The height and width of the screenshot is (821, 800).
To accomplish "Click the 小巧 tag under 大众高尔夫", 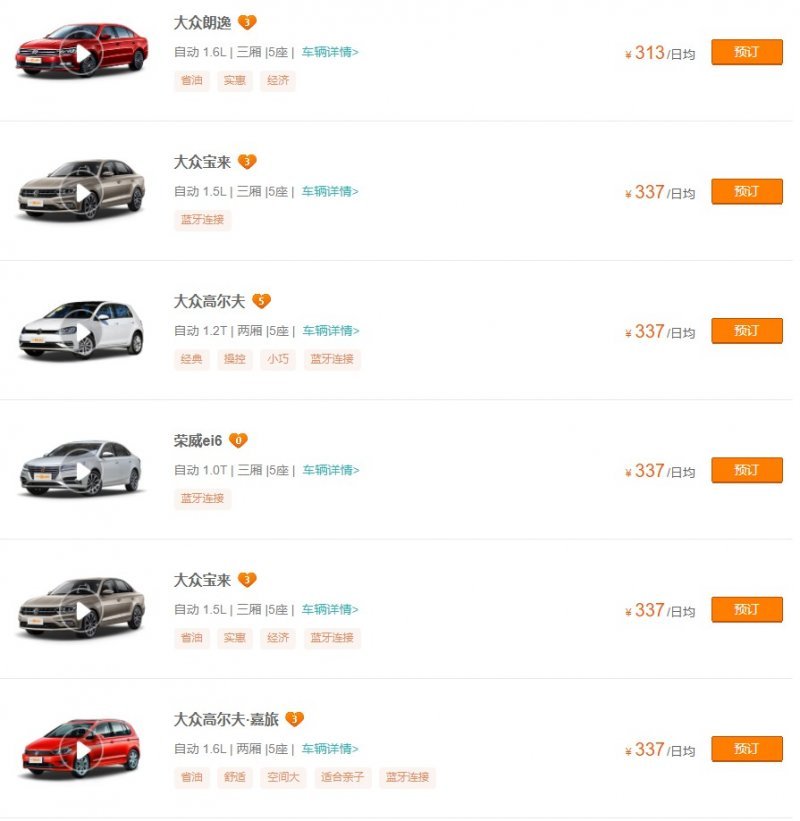I will click(x=278, y=359).
